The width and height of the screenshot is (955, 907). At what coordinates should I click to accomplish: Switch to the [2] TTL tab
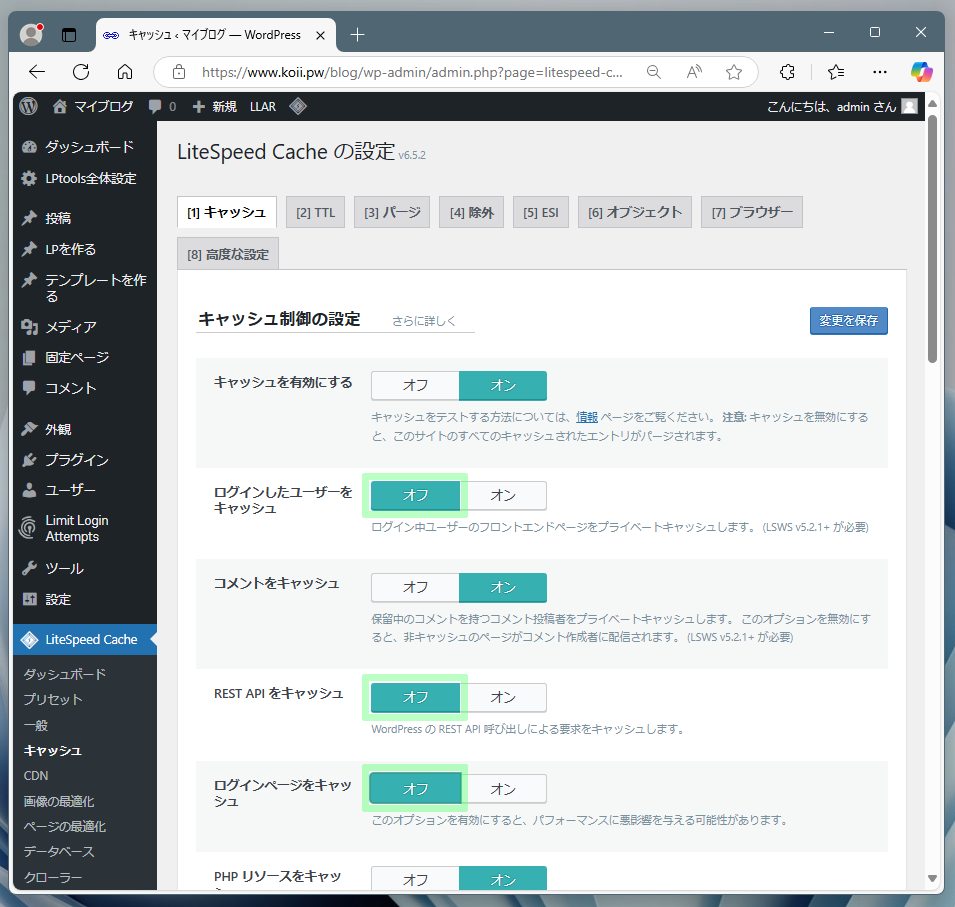[x=315, y=212]
